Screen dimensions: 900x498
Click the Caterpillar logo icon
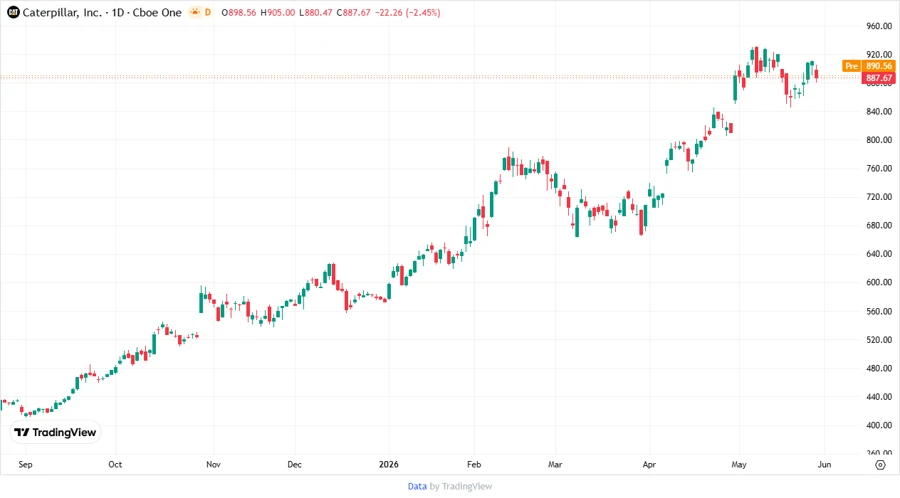[x=13, y=12]
